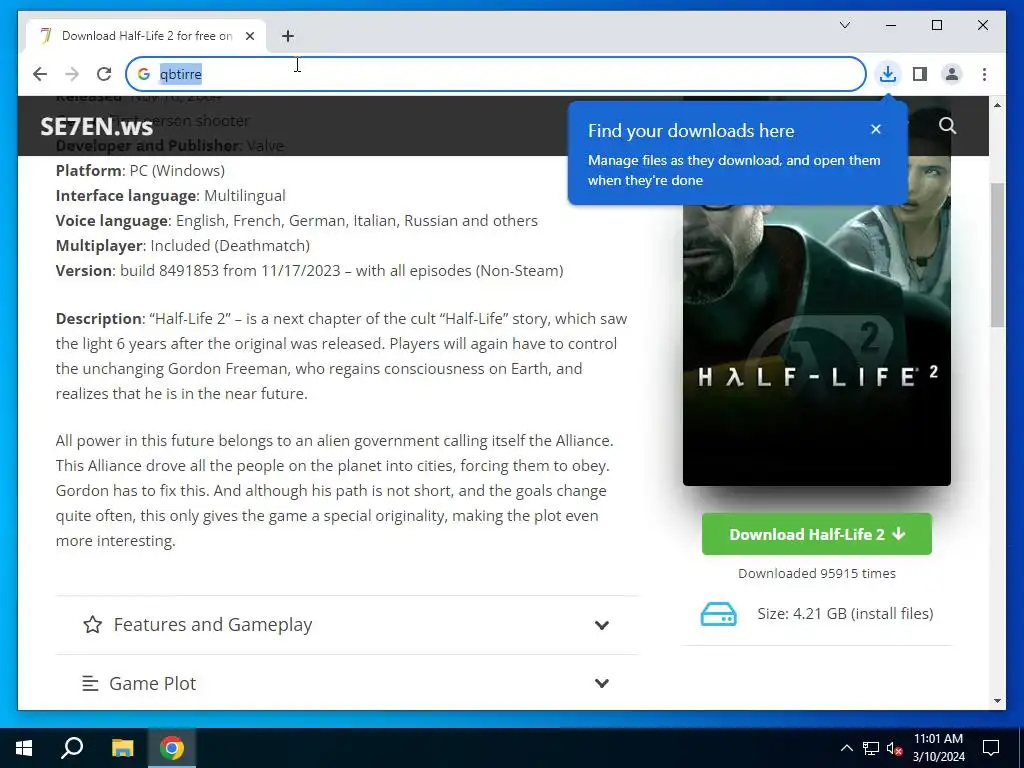
Task: Open the taskbar clock showing 11:01 AM
Action: (x=938, y=748)
